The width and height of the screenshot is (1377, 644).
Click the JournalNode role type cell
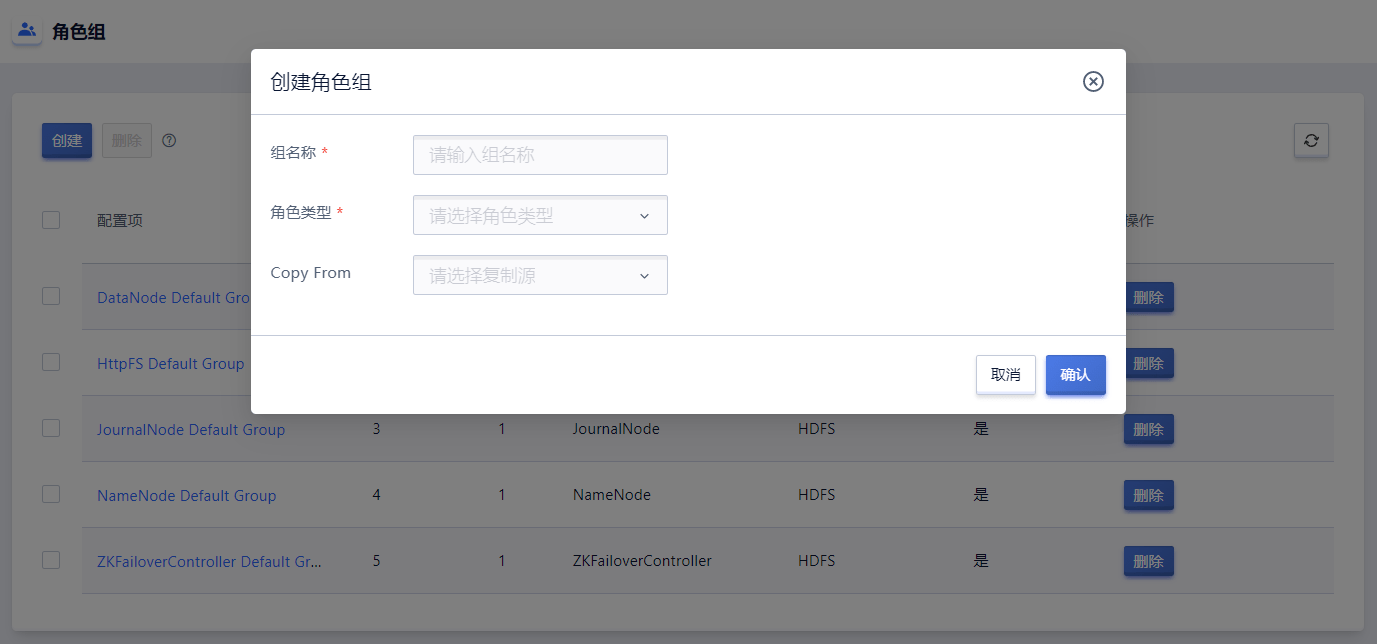pos(616,429)
